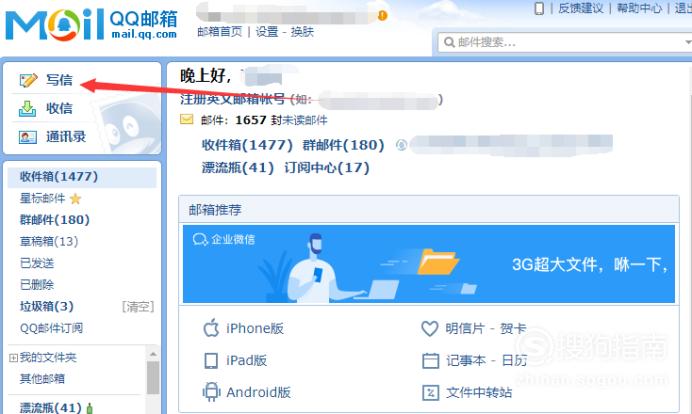
Task: Click the star icon beside 星标邮件
Action: [75, 199]
